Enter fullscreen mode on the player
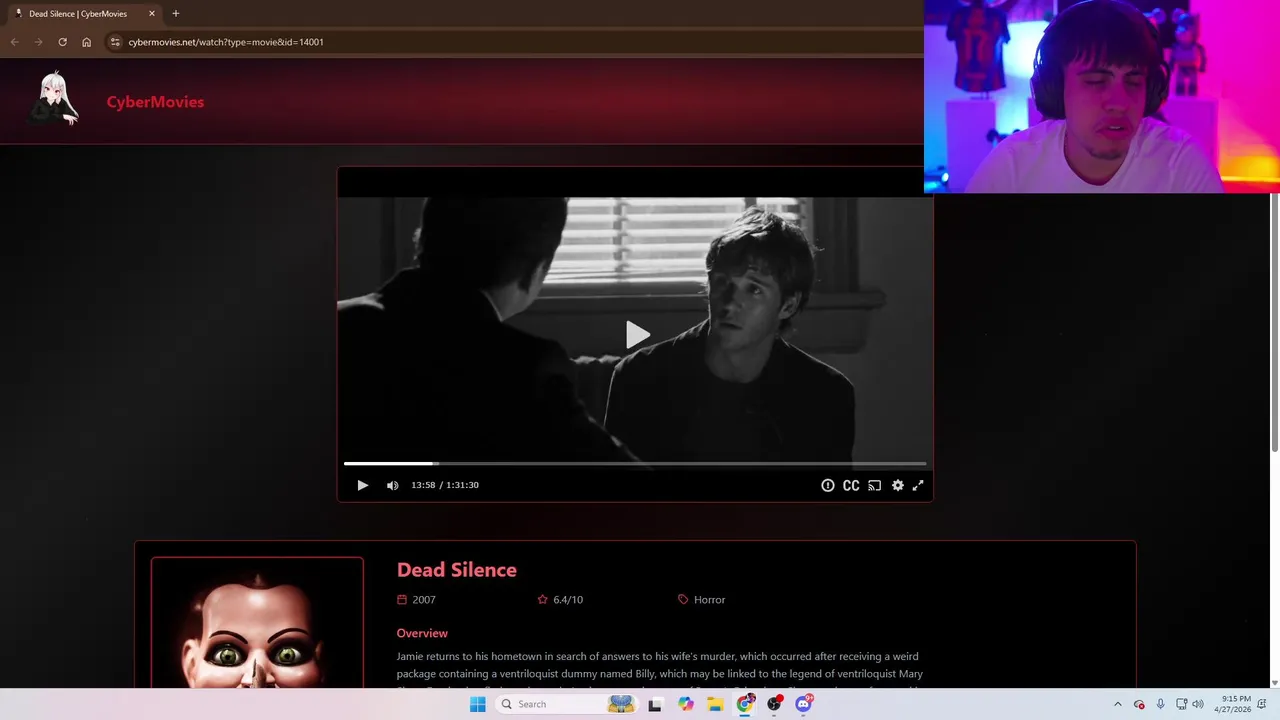This screenshot has height=720, width=1280. coord(918,485)
